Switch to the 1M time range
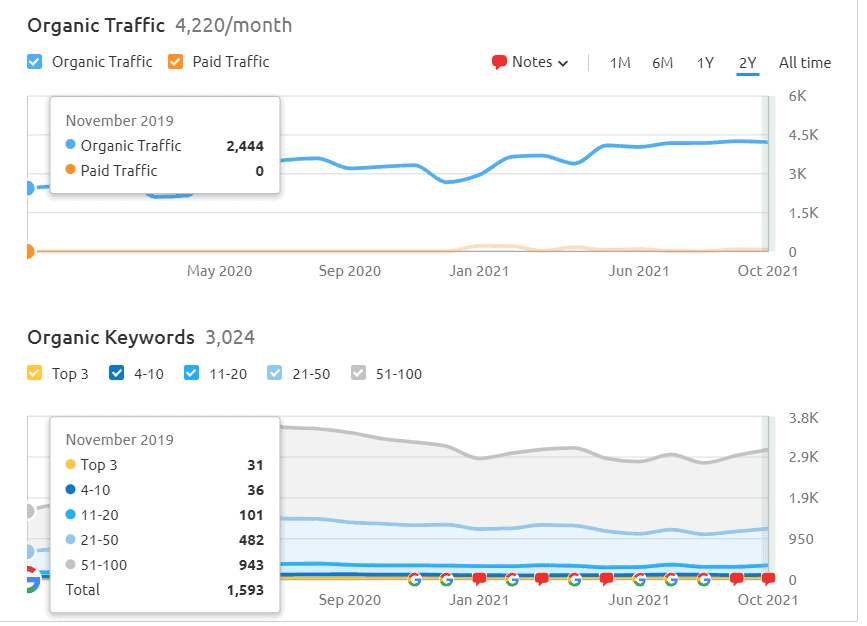The height and width of the screenshot is (626, 867). [x=620, y=62]
